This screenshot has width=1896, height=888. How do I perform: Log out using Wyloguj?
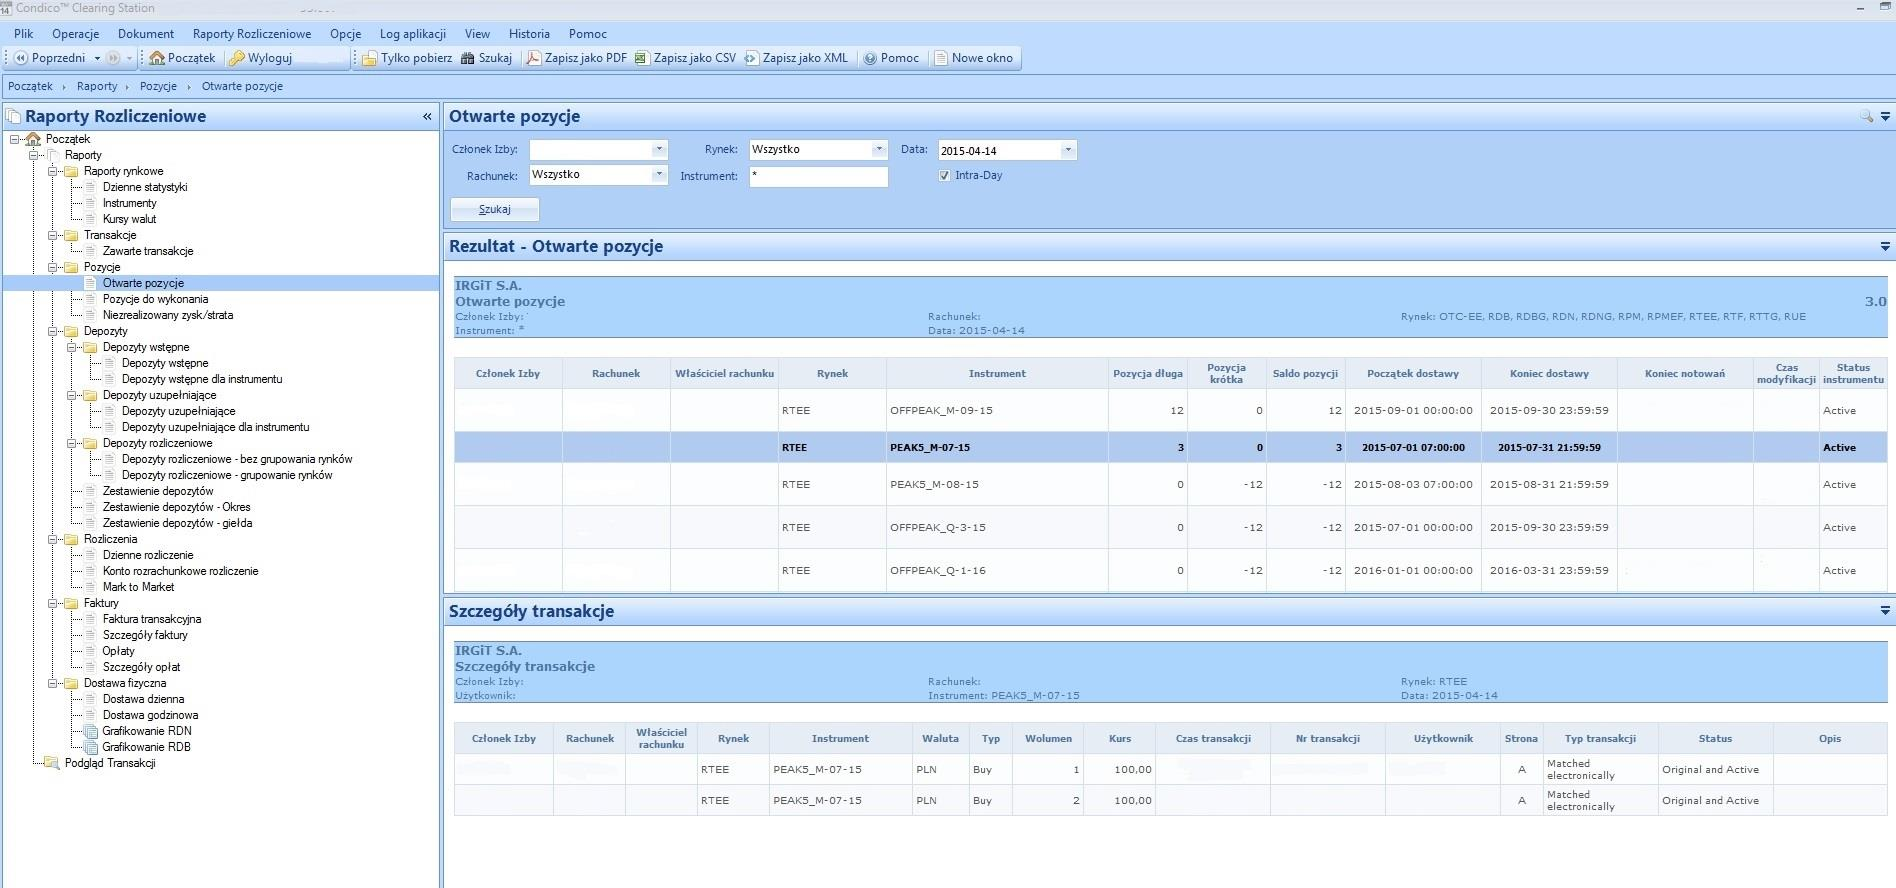[261, 58]
